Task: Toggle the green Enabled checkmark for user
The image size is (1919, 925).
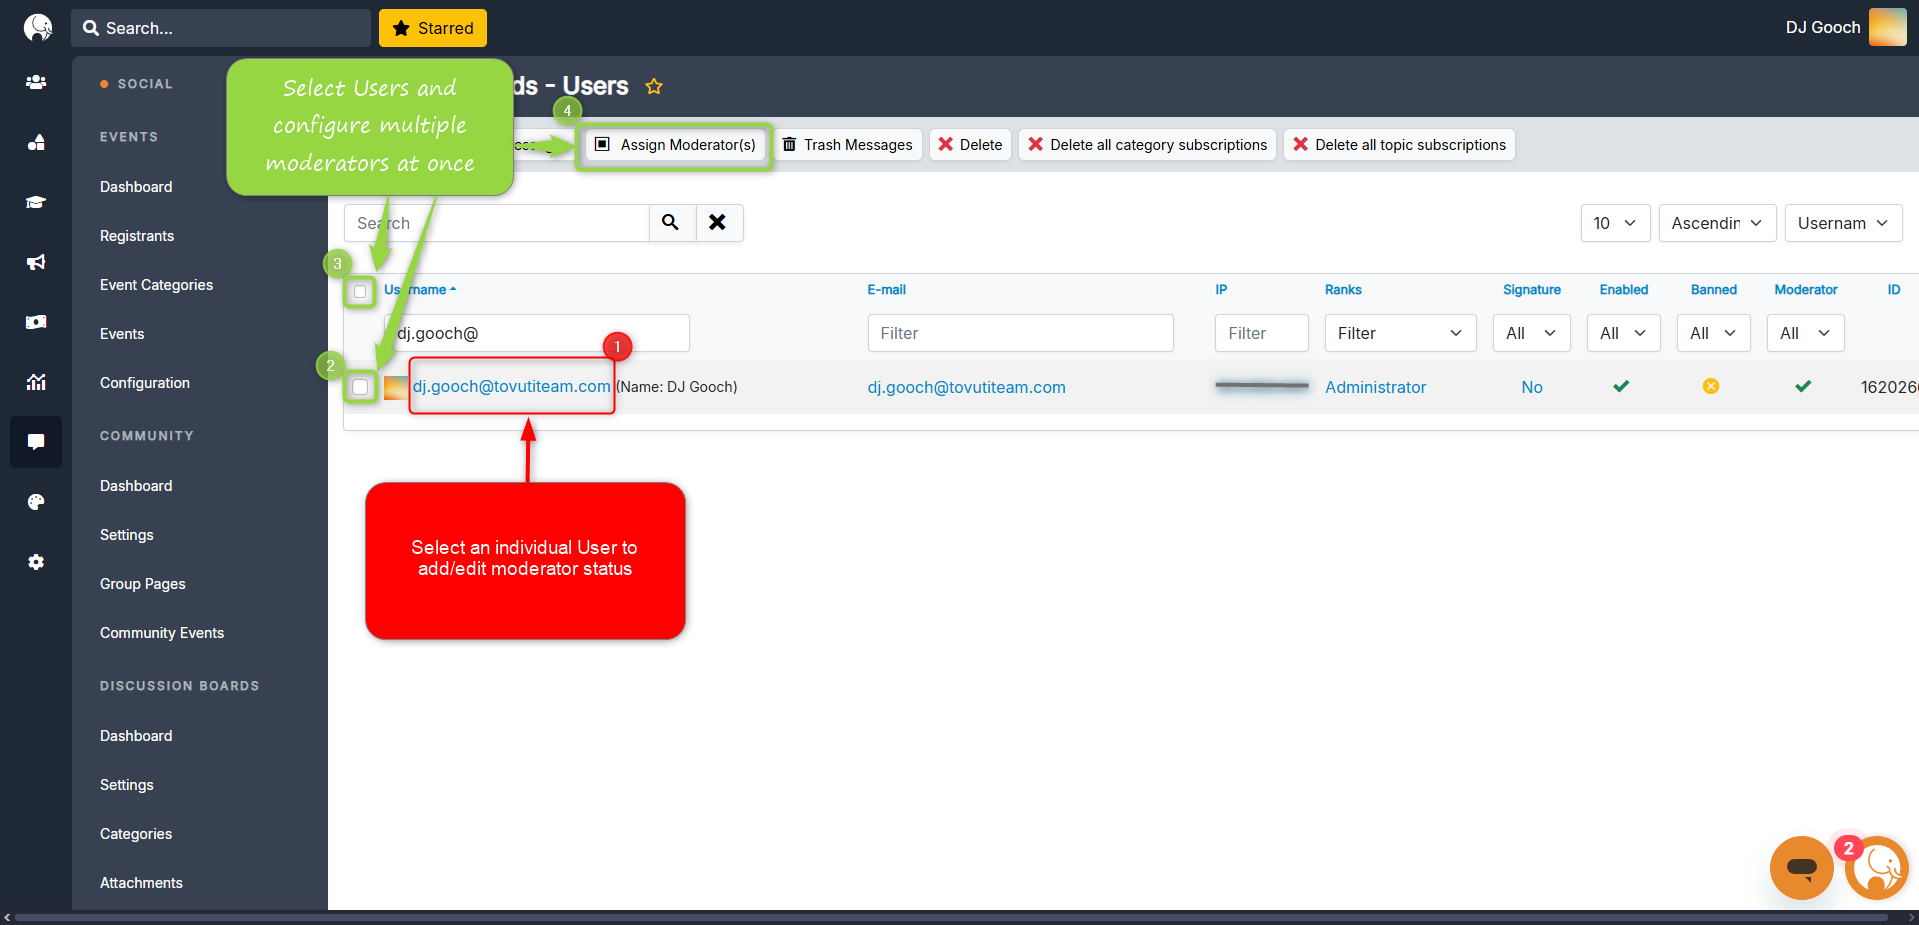Action: coord(1621,386)
